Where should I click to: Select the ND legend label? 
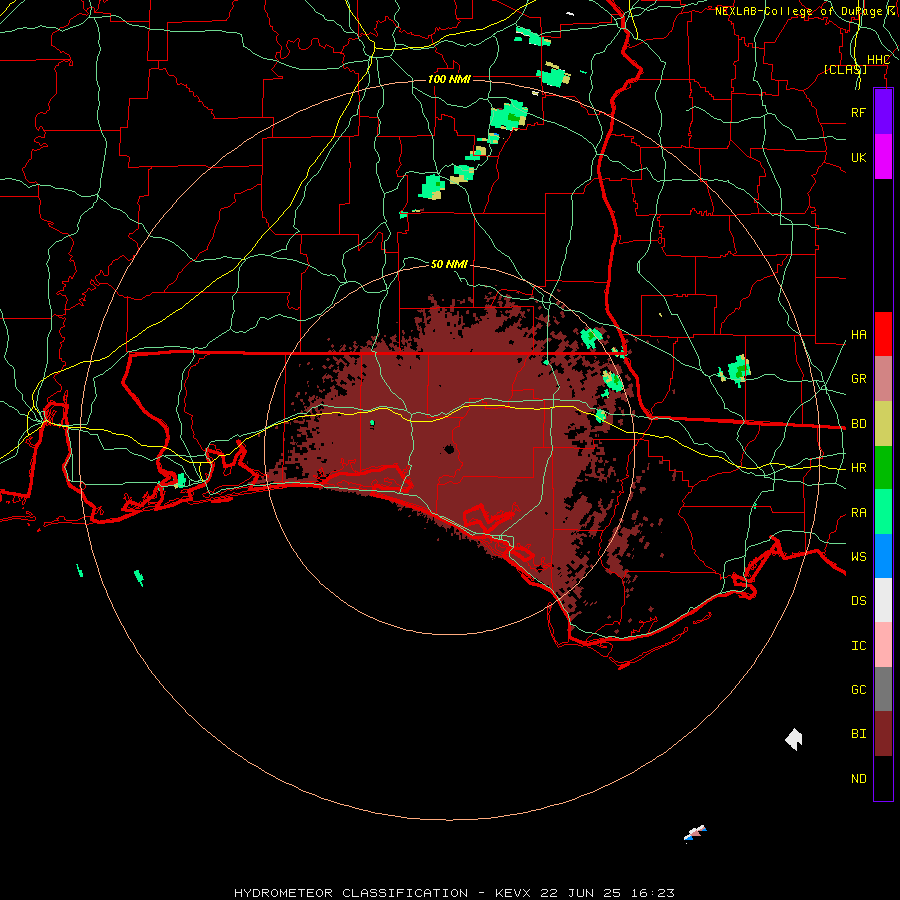858,779
